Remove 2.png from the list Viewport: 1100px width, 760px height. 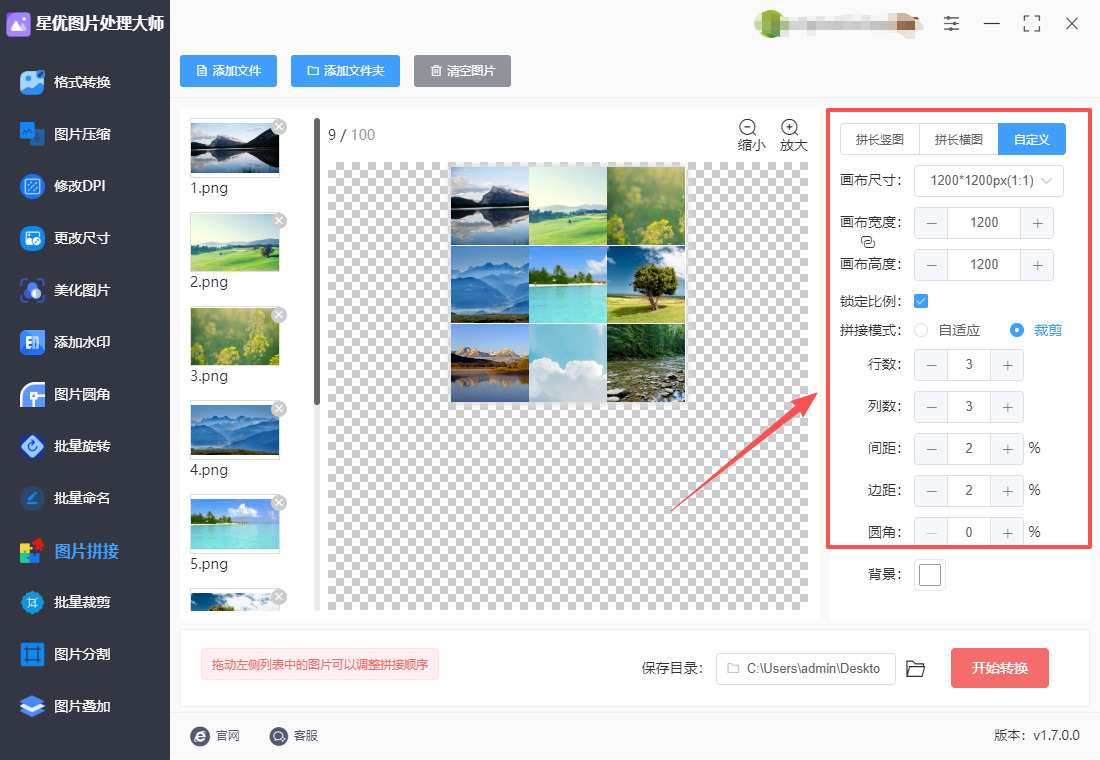click(279, 220)
